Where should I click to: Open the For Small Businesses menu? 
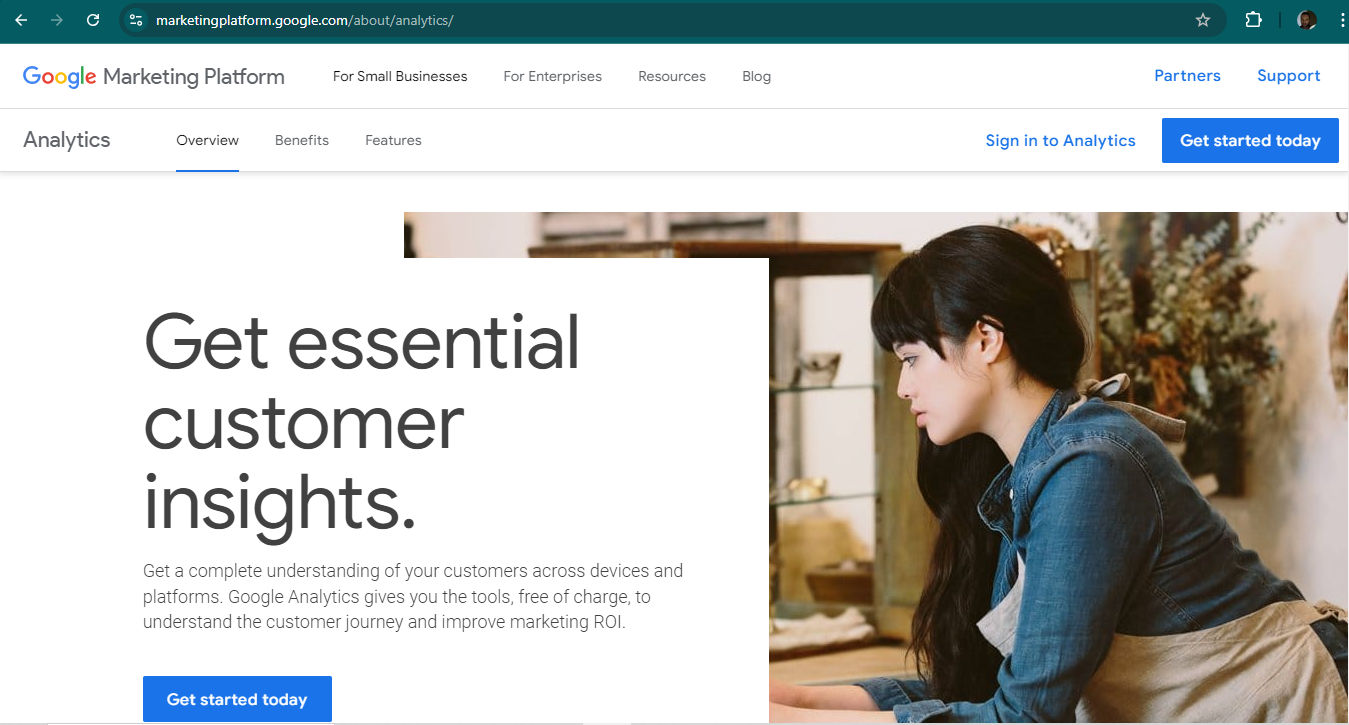(399, 76)
